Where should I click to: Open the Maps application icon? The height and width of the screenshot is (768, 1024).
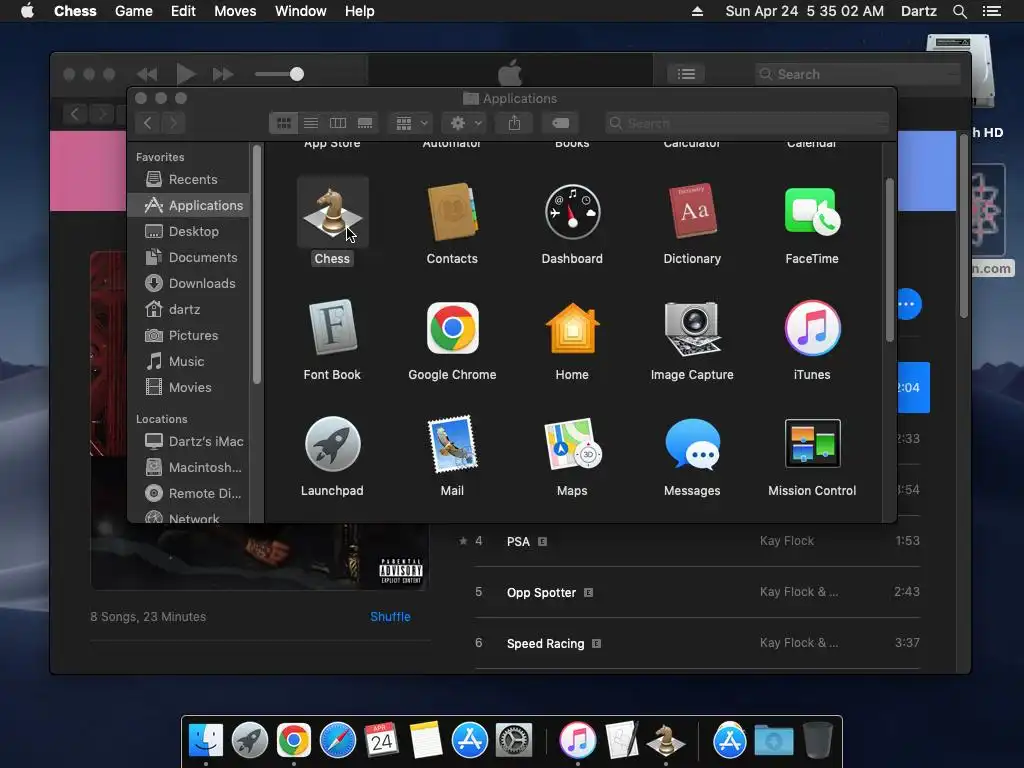coord(572,444)
